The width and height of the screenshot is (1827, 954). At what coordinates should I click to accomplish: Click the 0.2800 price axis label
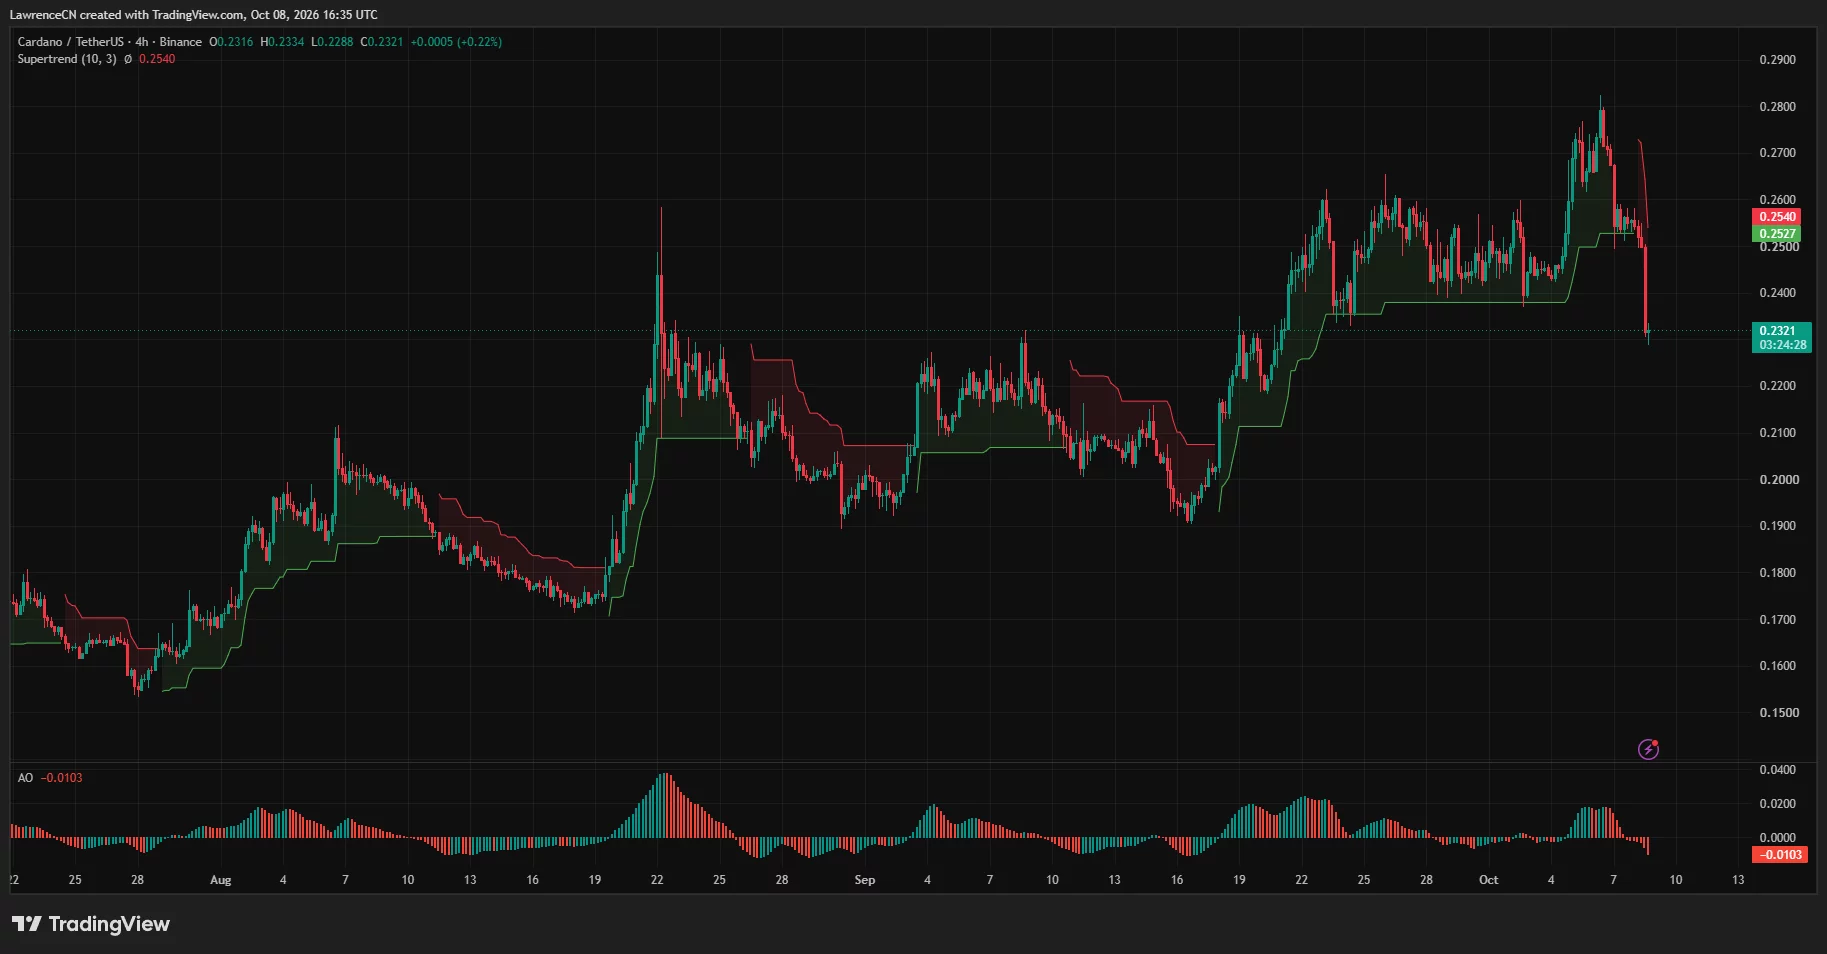click(x=1777, y=107)
